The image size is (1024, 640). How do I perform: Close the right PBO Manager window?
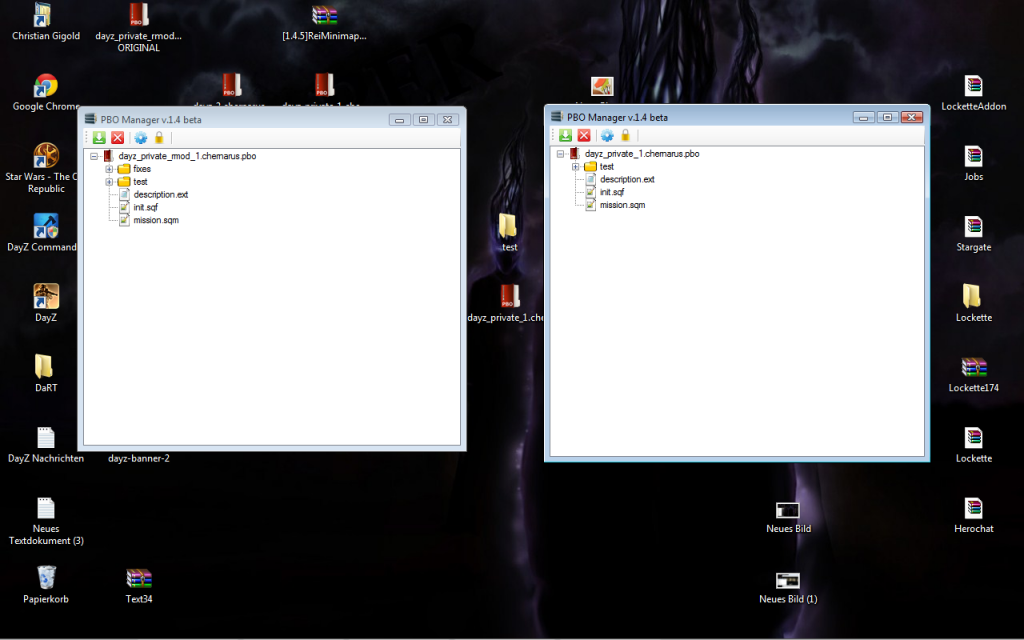coord(912,117)
